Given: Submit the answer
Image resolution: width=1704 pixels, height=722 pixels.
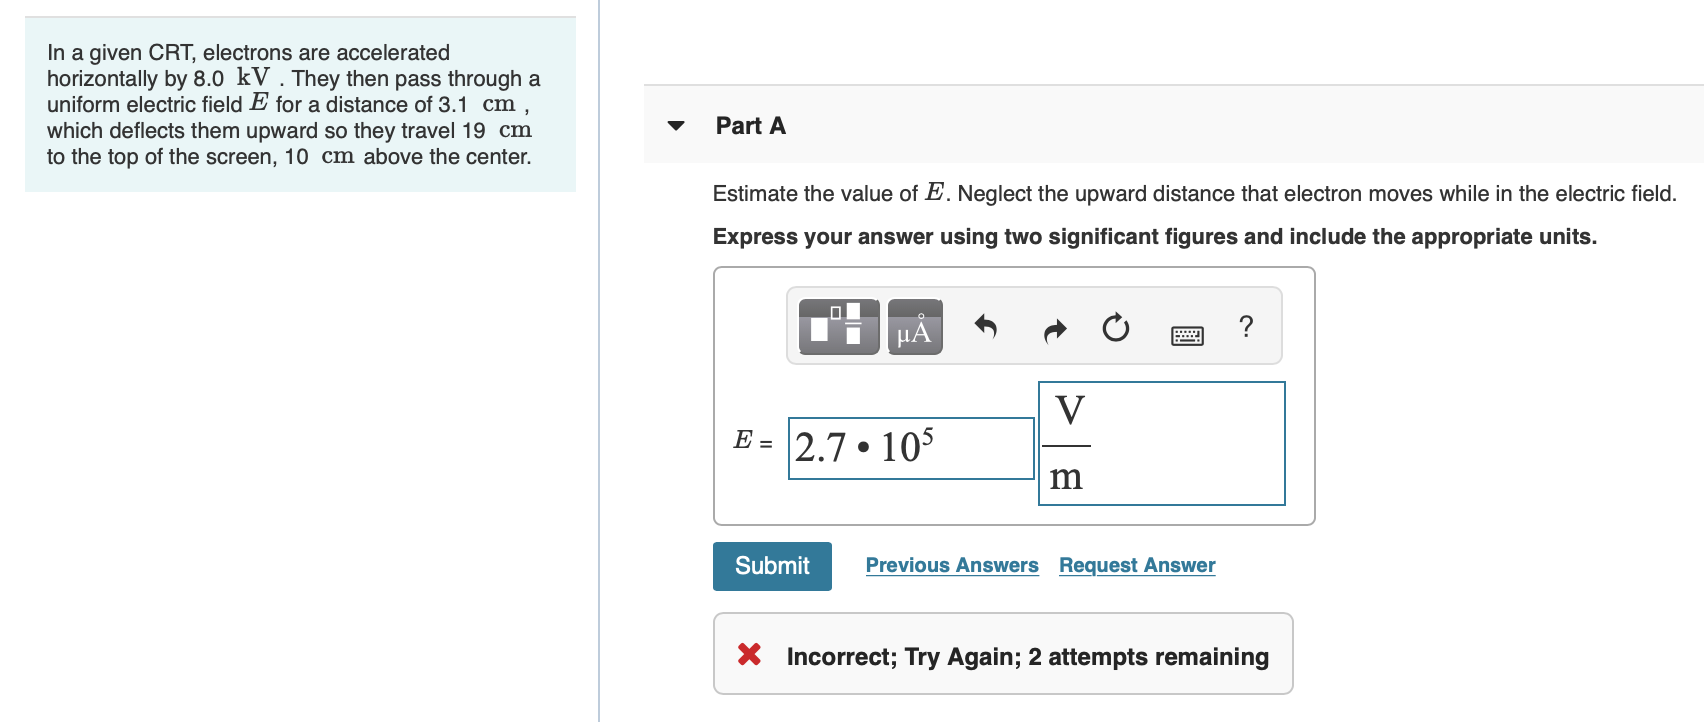Looking at the screenshot, I should (x=772, y=566).
